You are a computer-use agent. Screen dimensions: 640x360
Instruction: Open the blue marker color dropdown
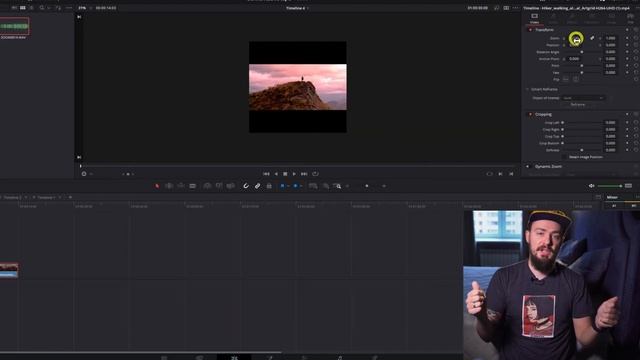(301, 186)
